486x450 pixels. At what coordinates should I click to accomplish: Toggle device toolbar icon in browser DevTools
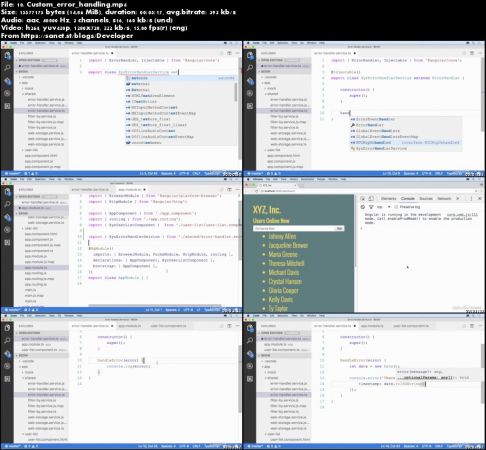(371, 198)
